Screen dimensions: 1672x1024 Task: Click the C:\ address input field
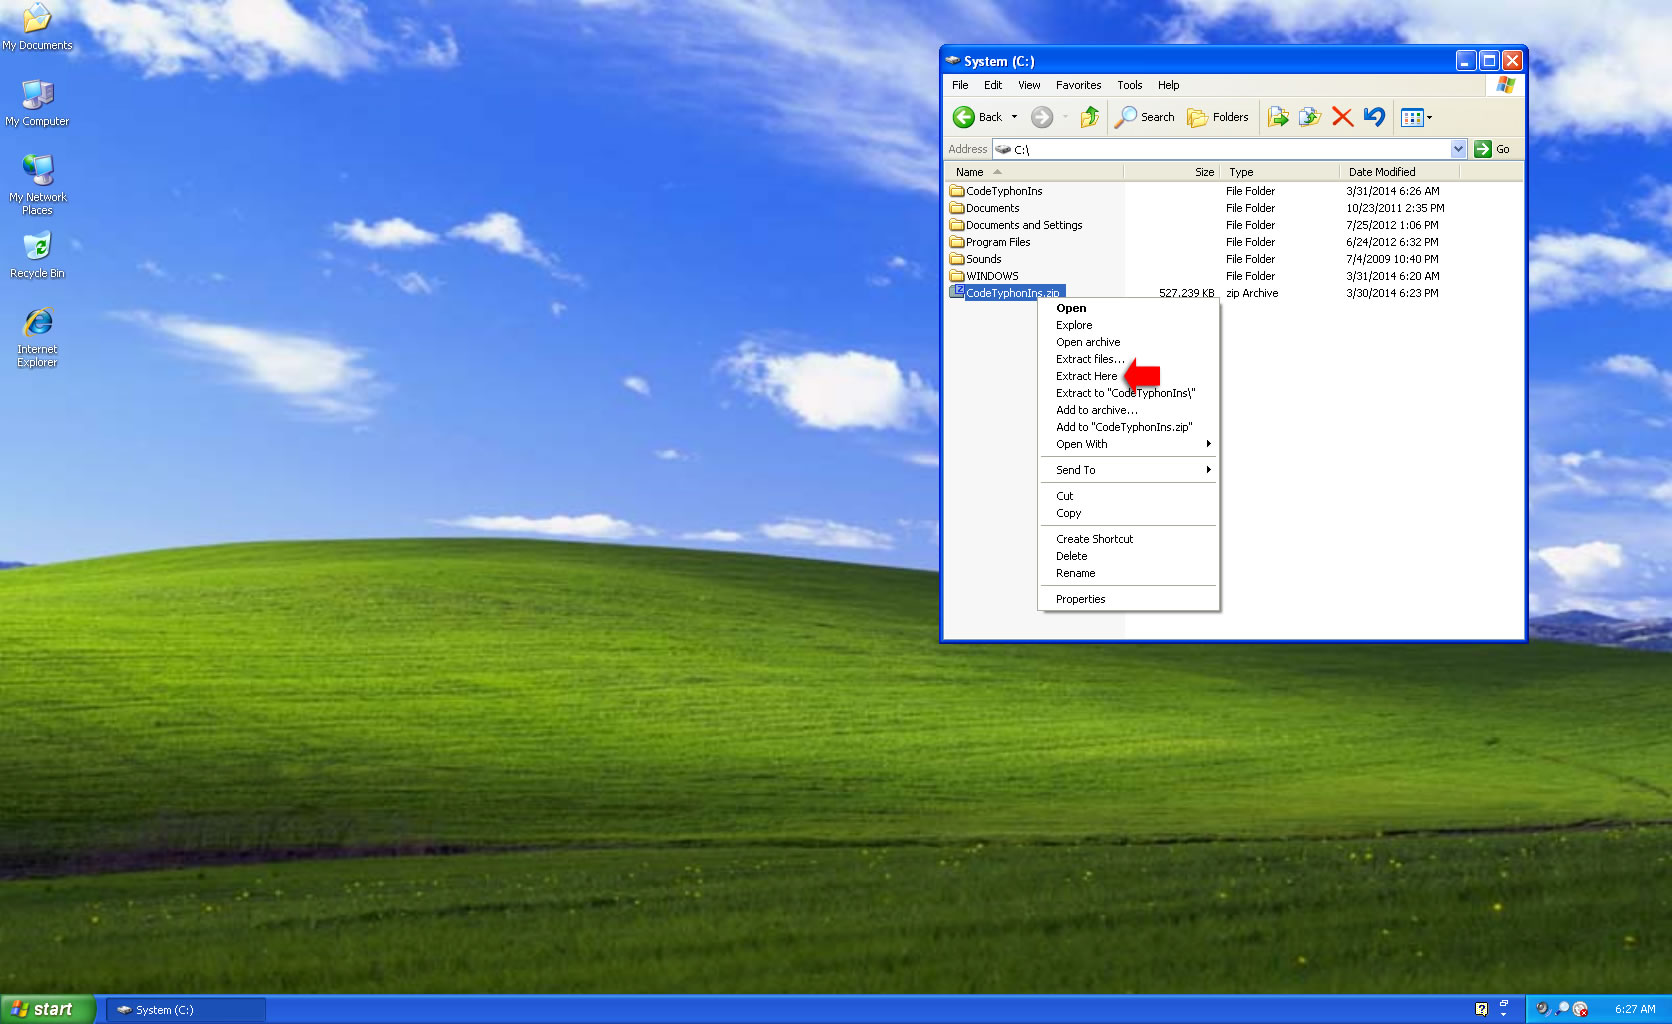[1229, 149]
